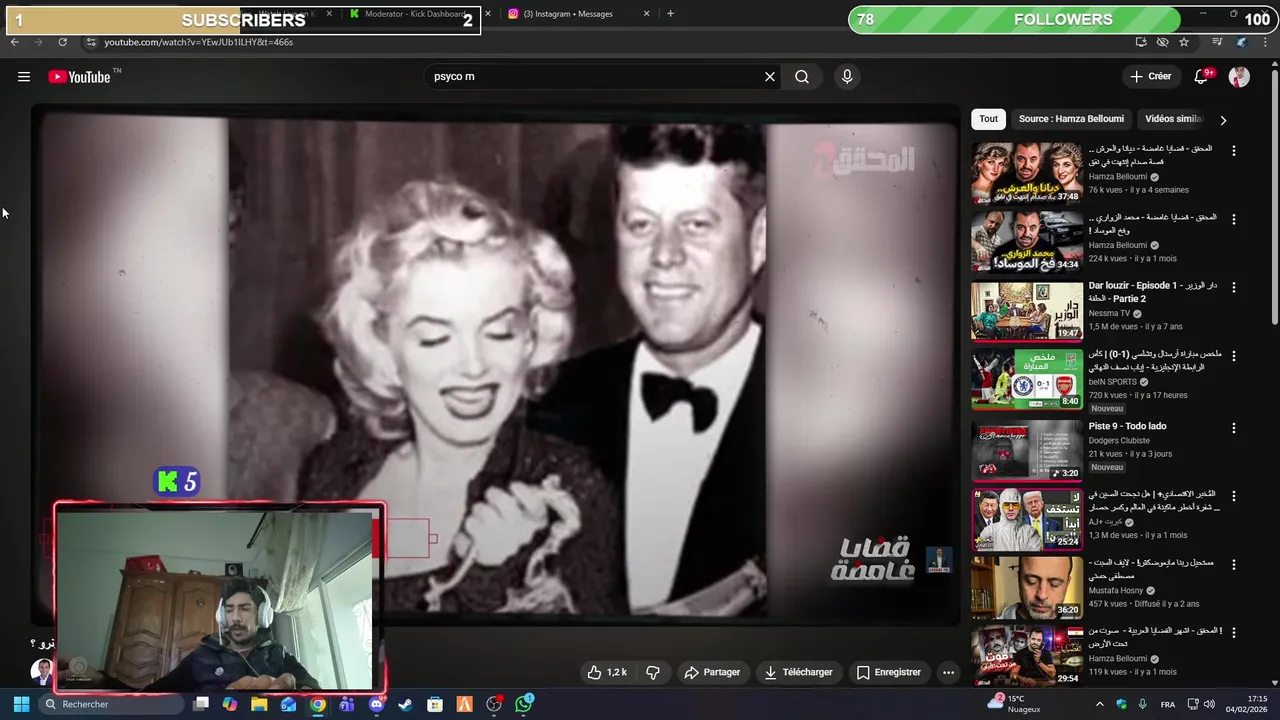Dislike the video
The height and width of the screenshot is (720, 1280).
pyautogui.click(x=652, y=673)
